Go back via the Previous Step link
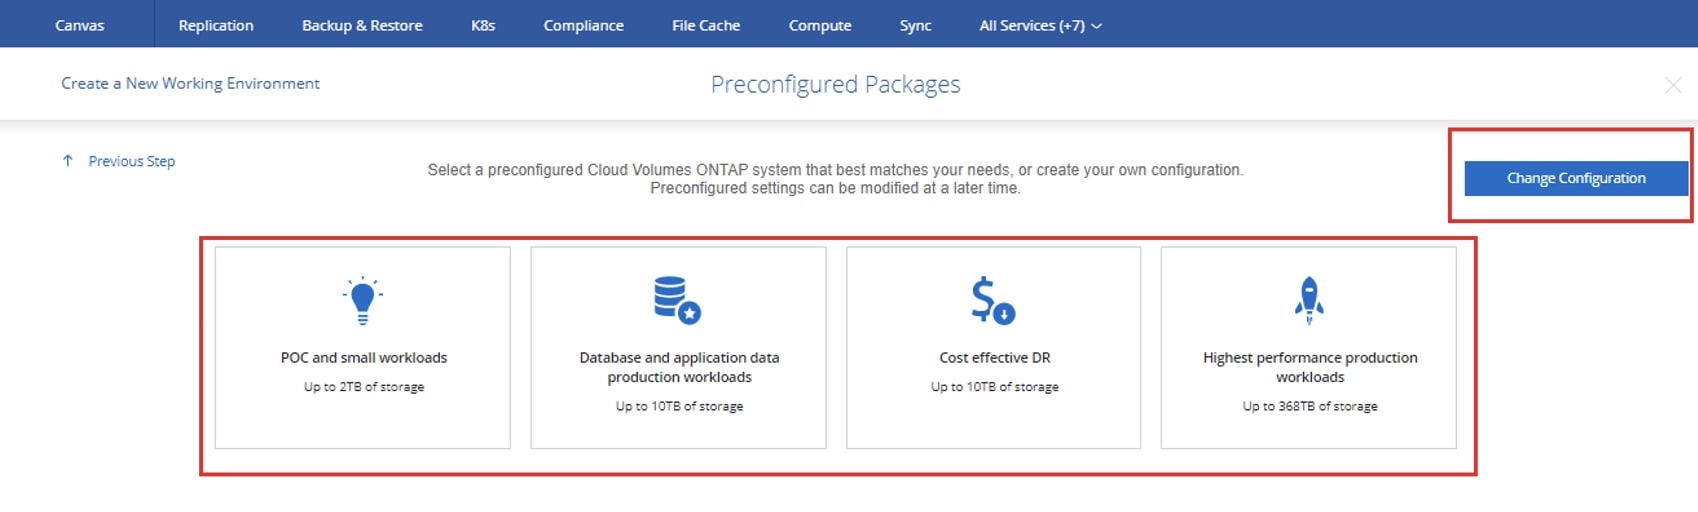This screenshot has height=512, width=1698. [131, 161]
